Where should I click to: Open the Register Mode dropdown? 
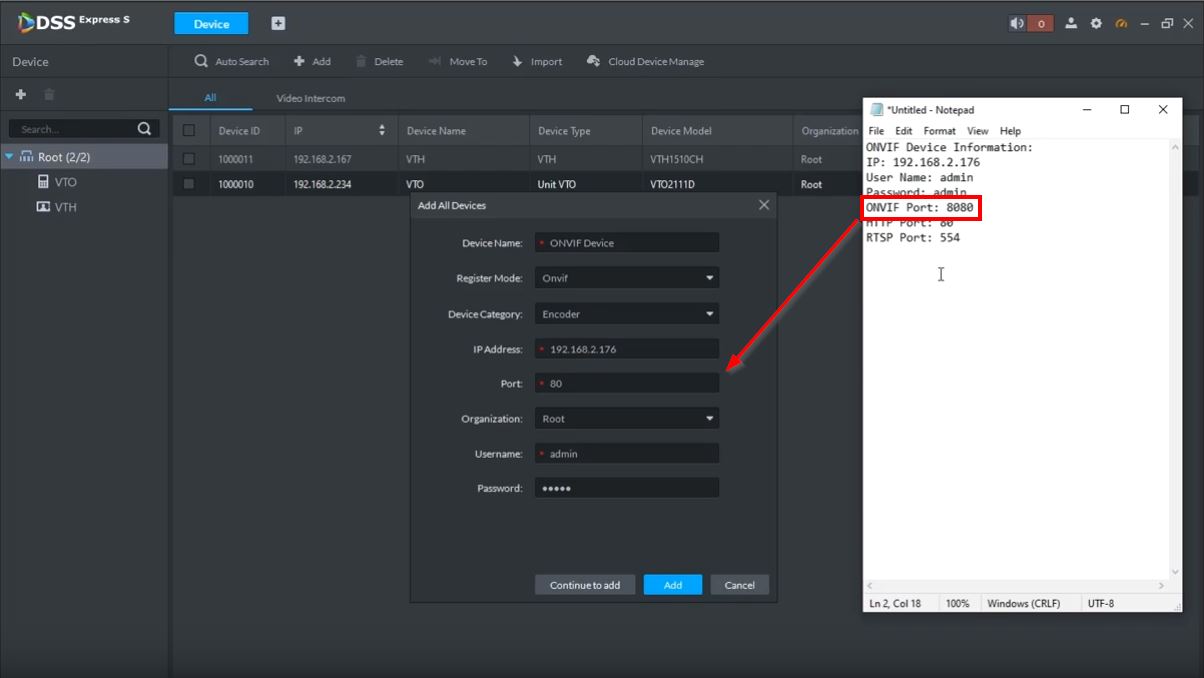coord(626,278)
